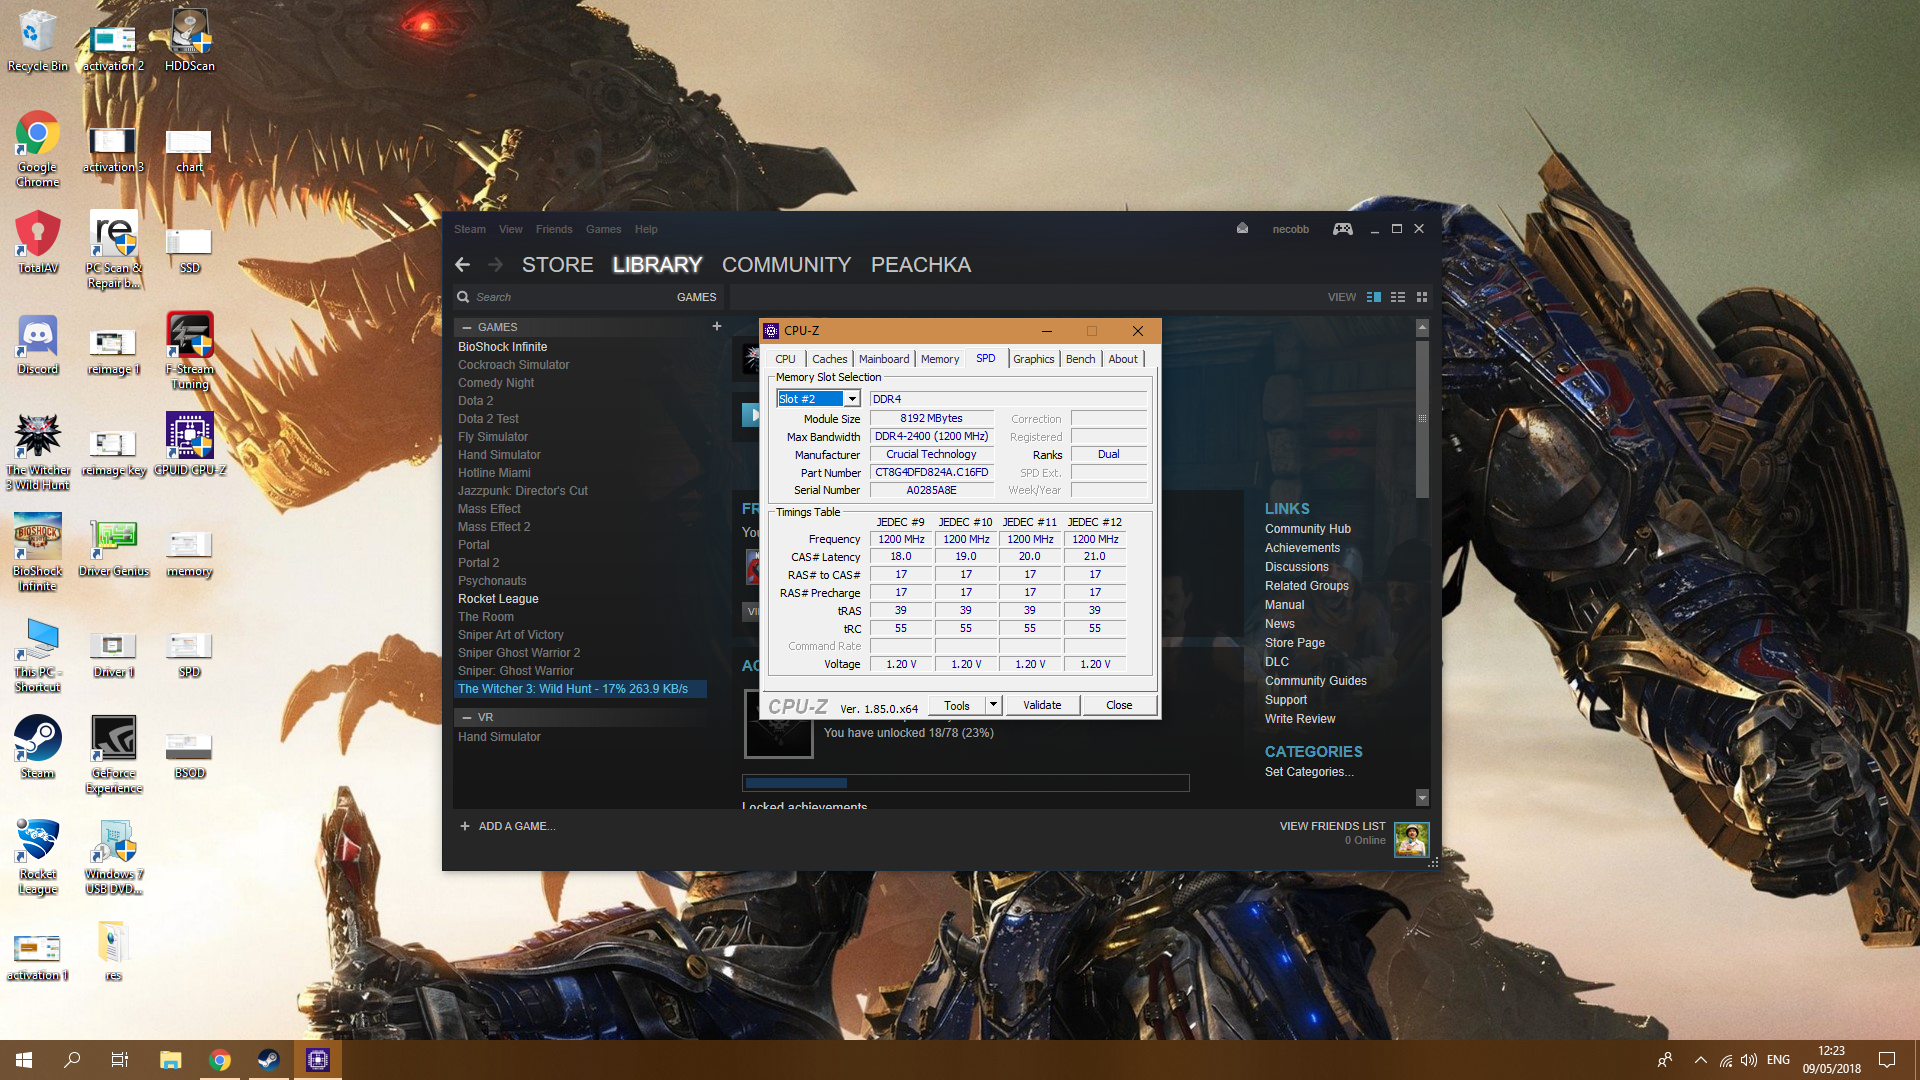Launch the Discord desktop shortcut

click(x=38, y=344)
